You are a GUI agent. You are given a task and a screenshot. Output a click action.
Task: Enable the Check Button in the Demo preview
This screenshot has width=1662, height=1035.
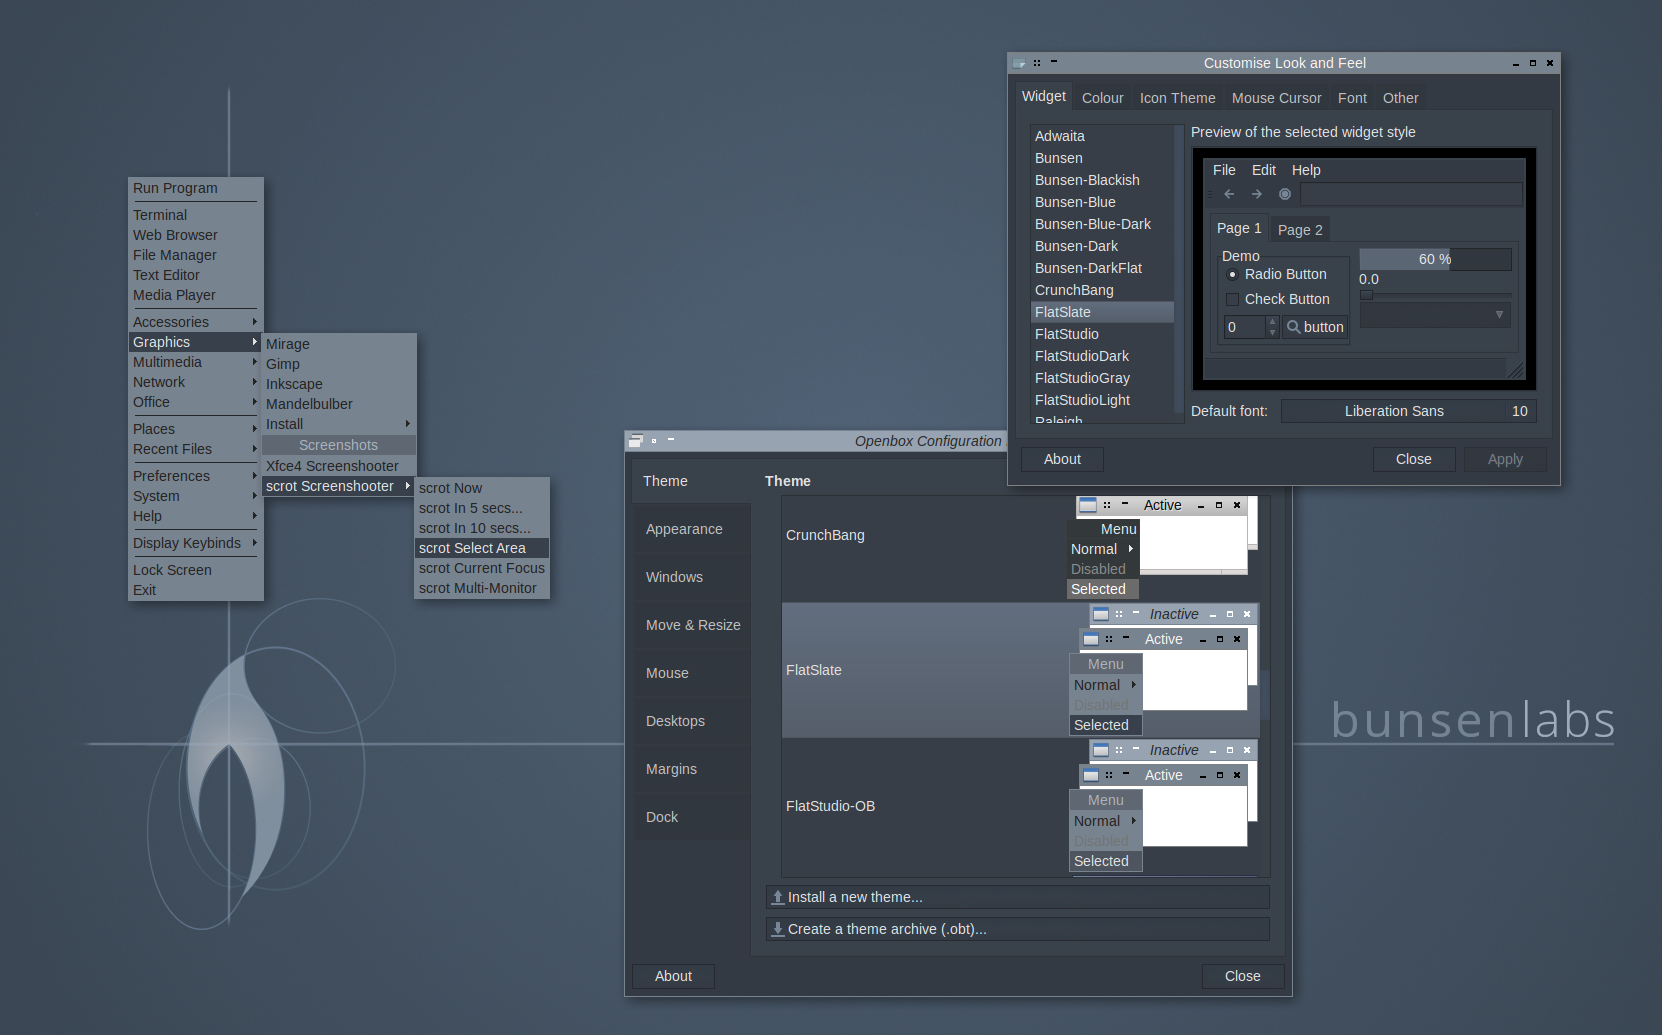click(x=1232, y=299)
